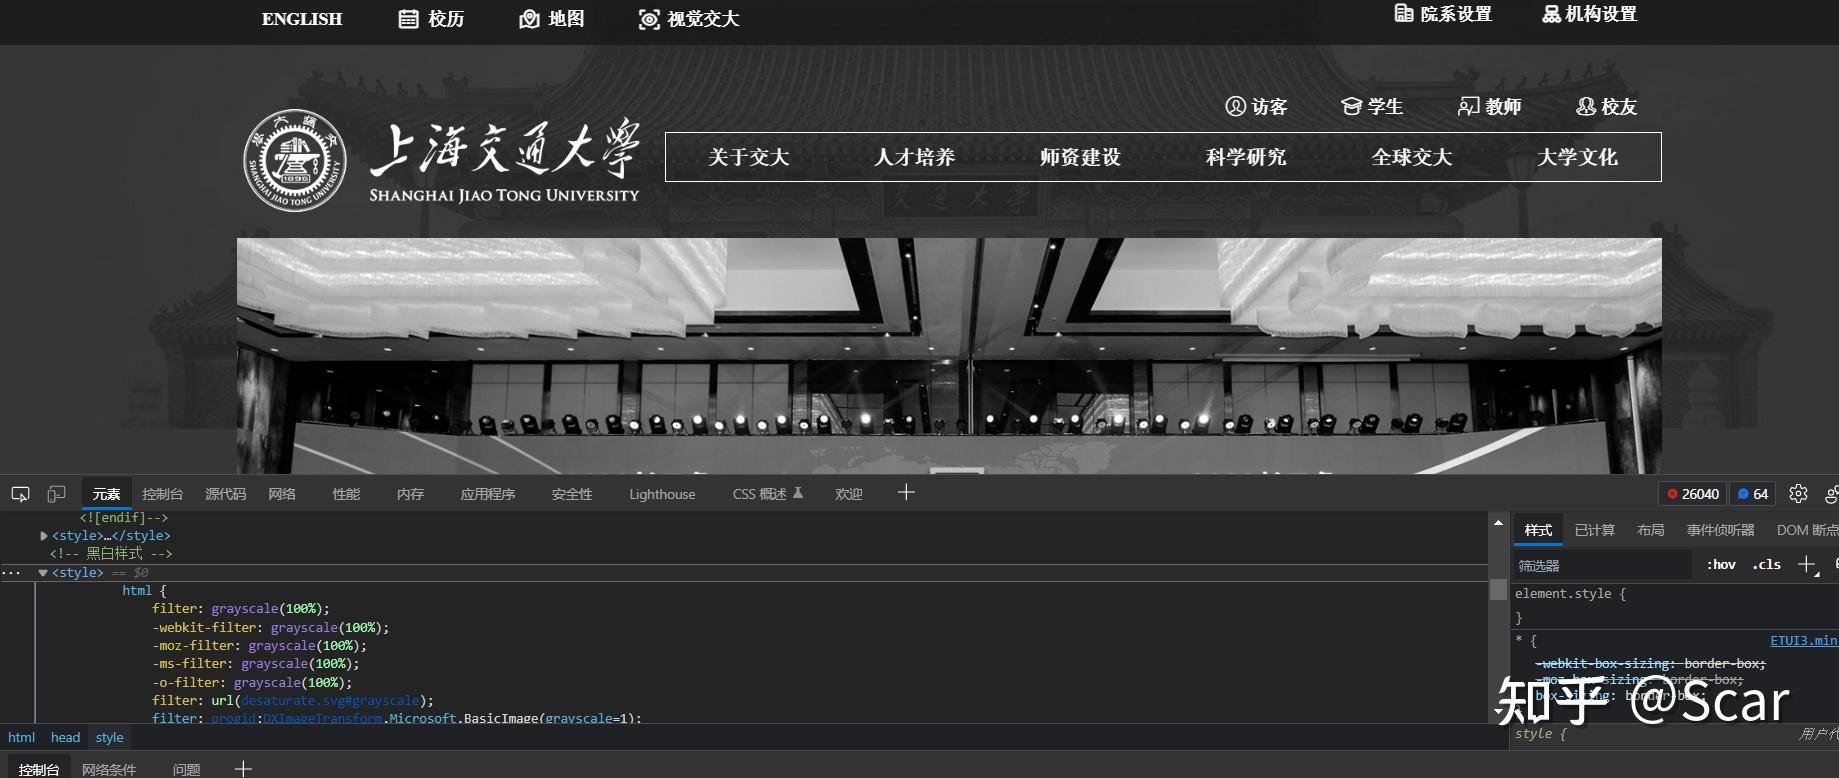Open 大学文化 navigation menu
The height and width of the screenshot is (778, 1839).
pyautogui.click(x=1577, y=157)
